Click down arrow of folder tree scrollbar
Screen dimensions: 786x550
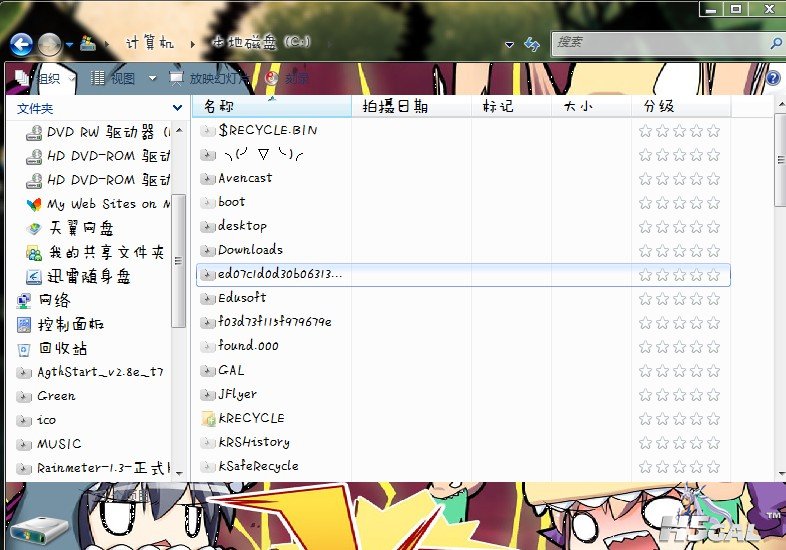click(x=179, y=473)
